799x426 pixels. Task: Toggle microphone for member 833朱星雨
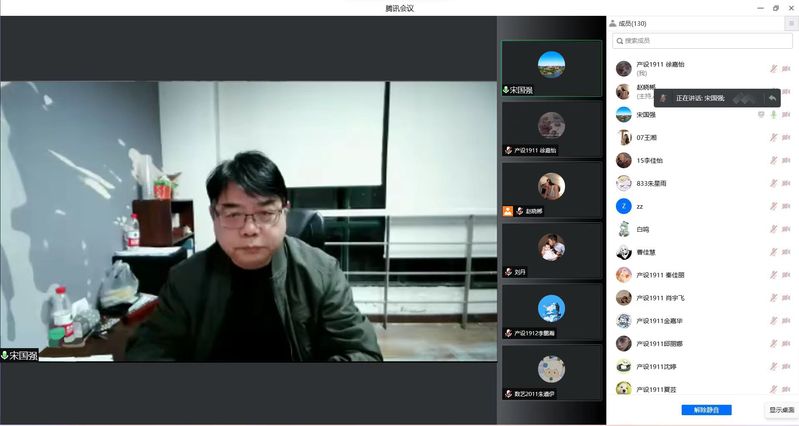pos(772,183)
